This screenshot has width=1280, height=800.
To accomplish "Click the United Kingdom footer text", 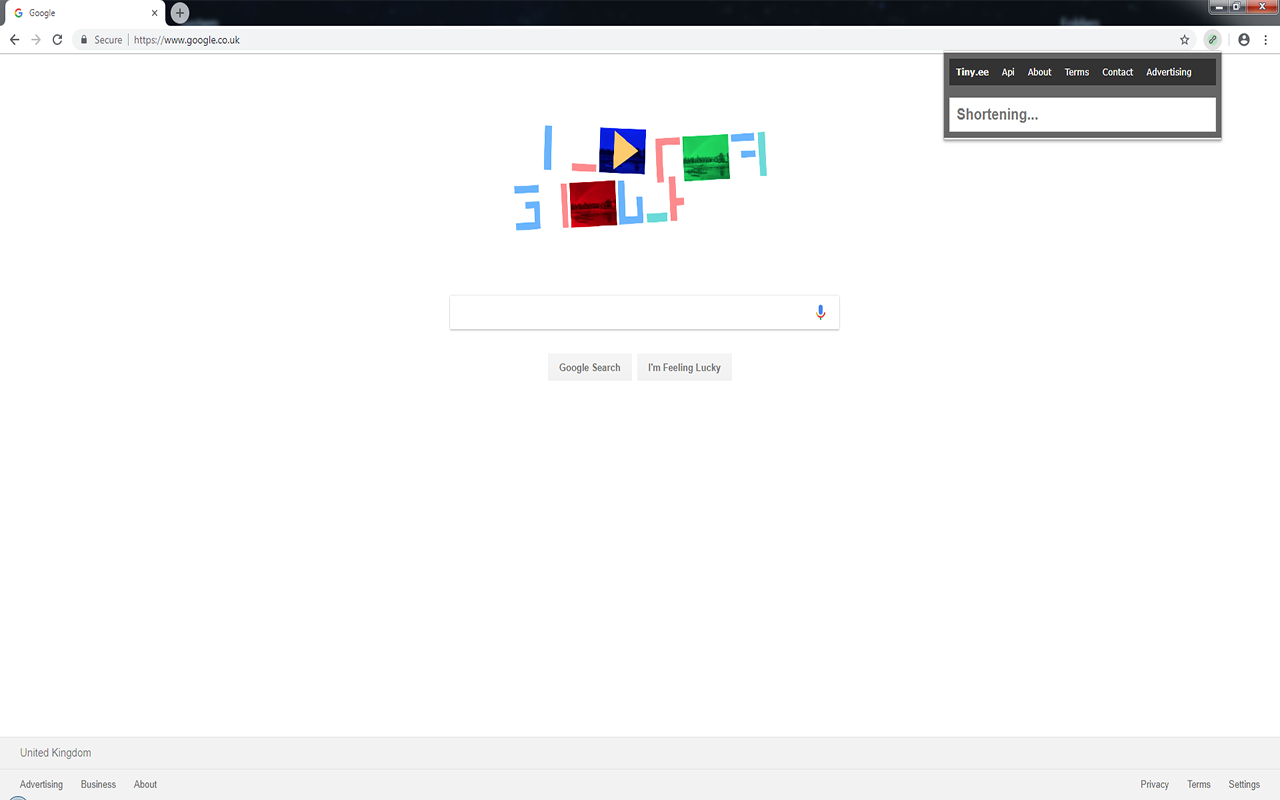I will click(x=55, y=753).
